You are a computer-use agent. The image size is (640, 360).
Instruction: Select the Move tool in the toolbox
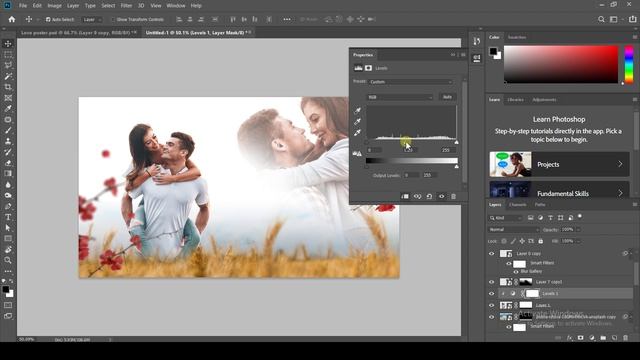pos(8,44)
